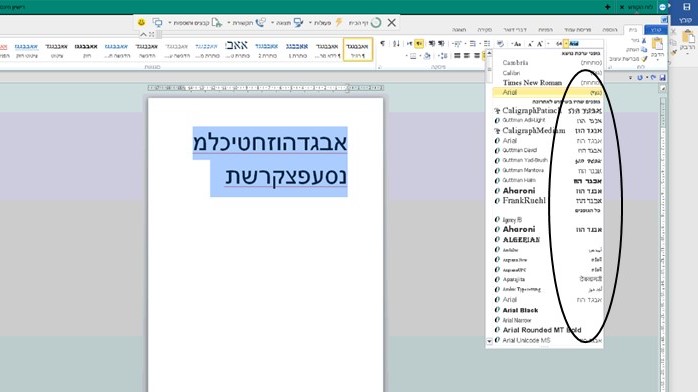The width and height of the screenshot is (698, 392).
Task: Open the font name dropdown arrow
Action: 566,44
